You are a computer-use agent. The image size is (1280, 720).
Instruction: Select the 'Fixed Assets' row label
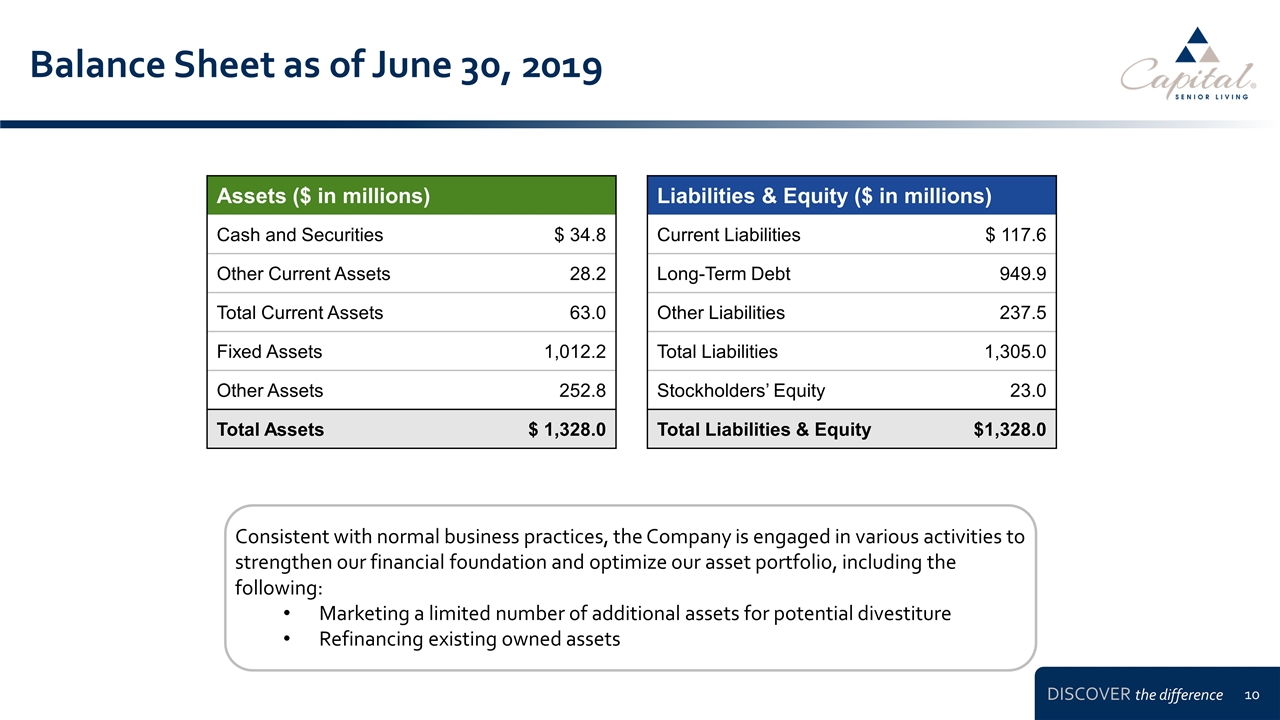[270, 352]
